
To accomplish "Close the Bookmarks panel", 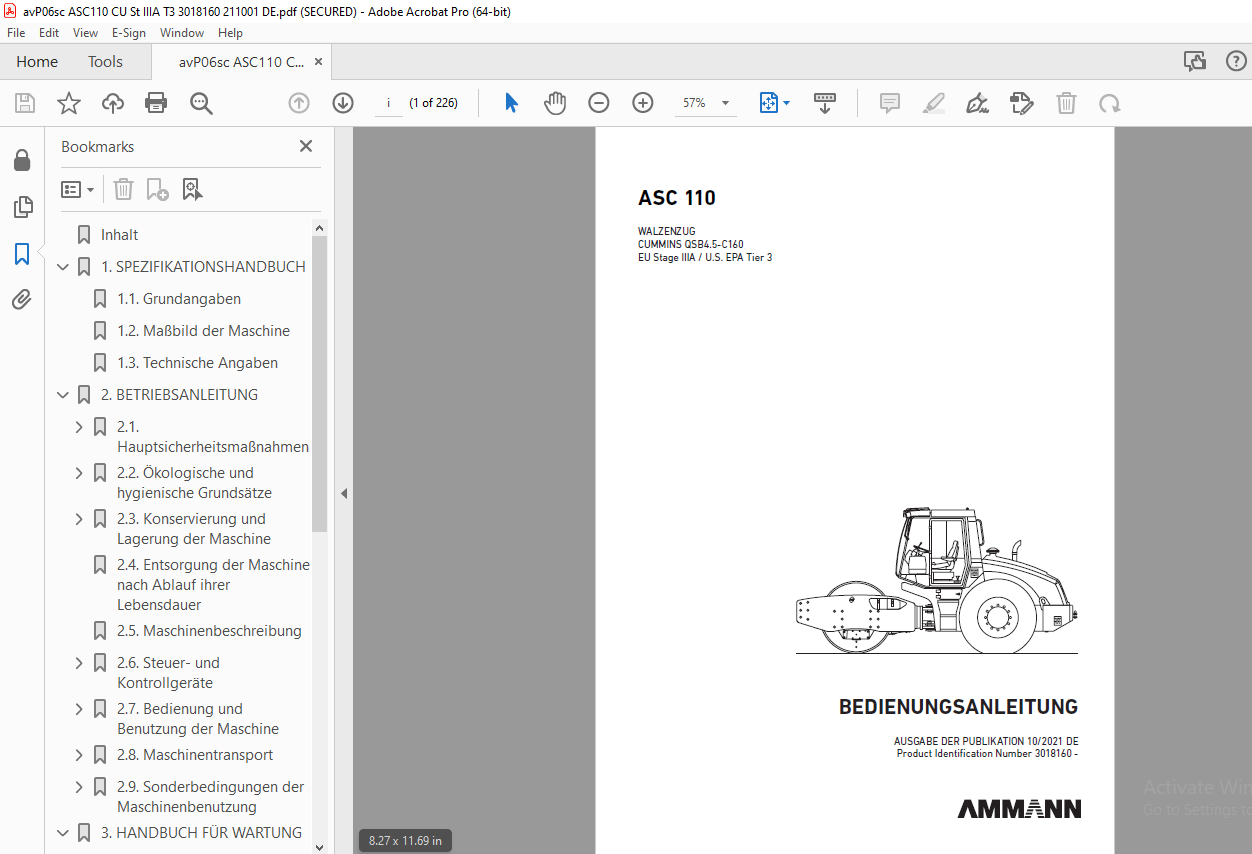I will (306, 146).
